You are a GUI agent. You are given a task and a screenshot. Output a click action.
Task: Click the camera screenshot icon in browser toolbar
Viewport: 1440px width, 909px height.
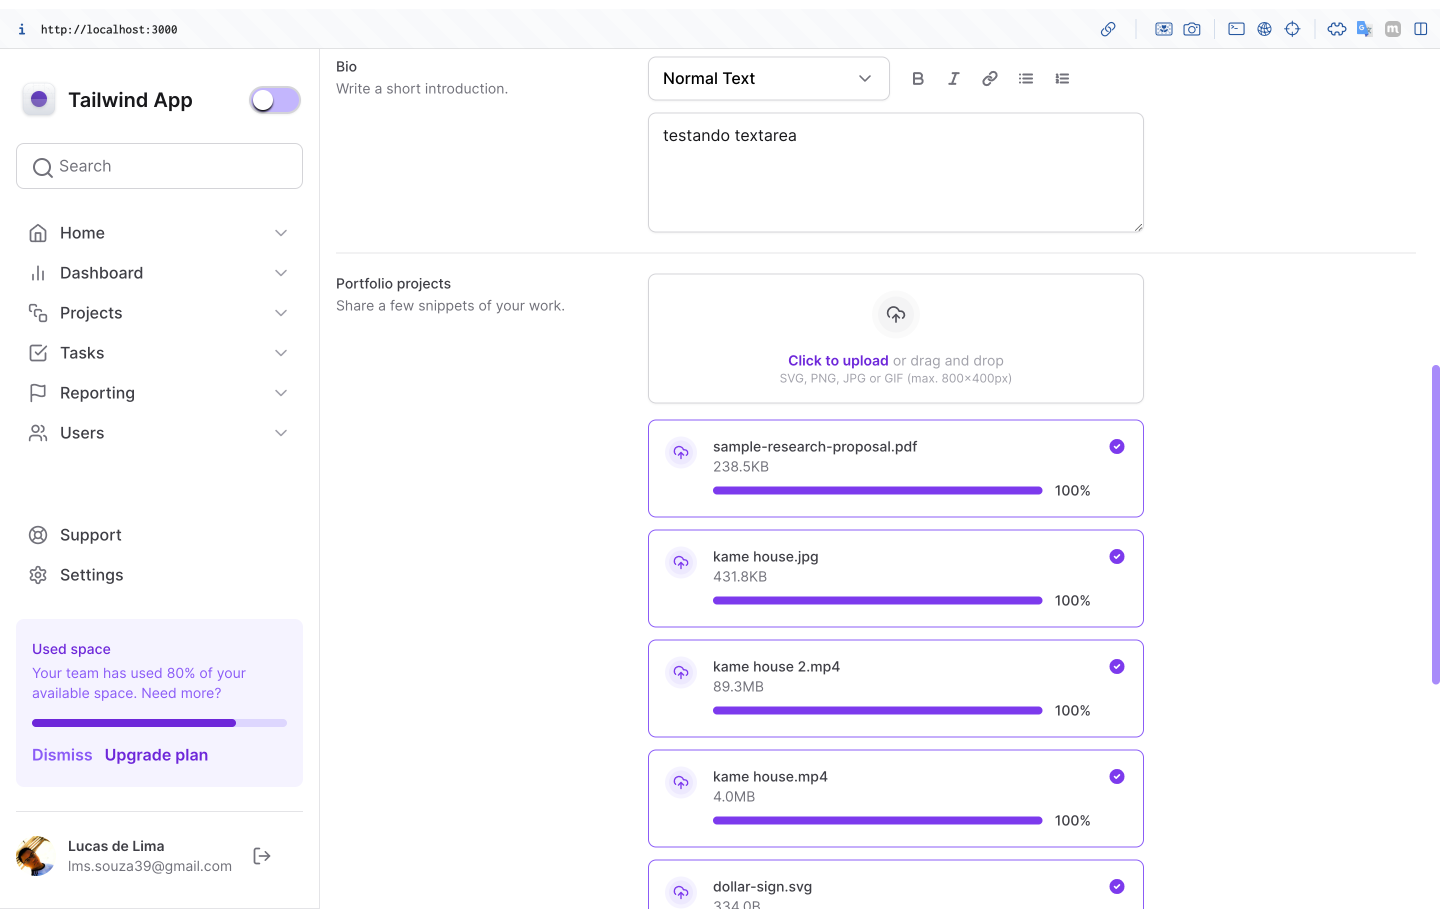point(1192,29)
